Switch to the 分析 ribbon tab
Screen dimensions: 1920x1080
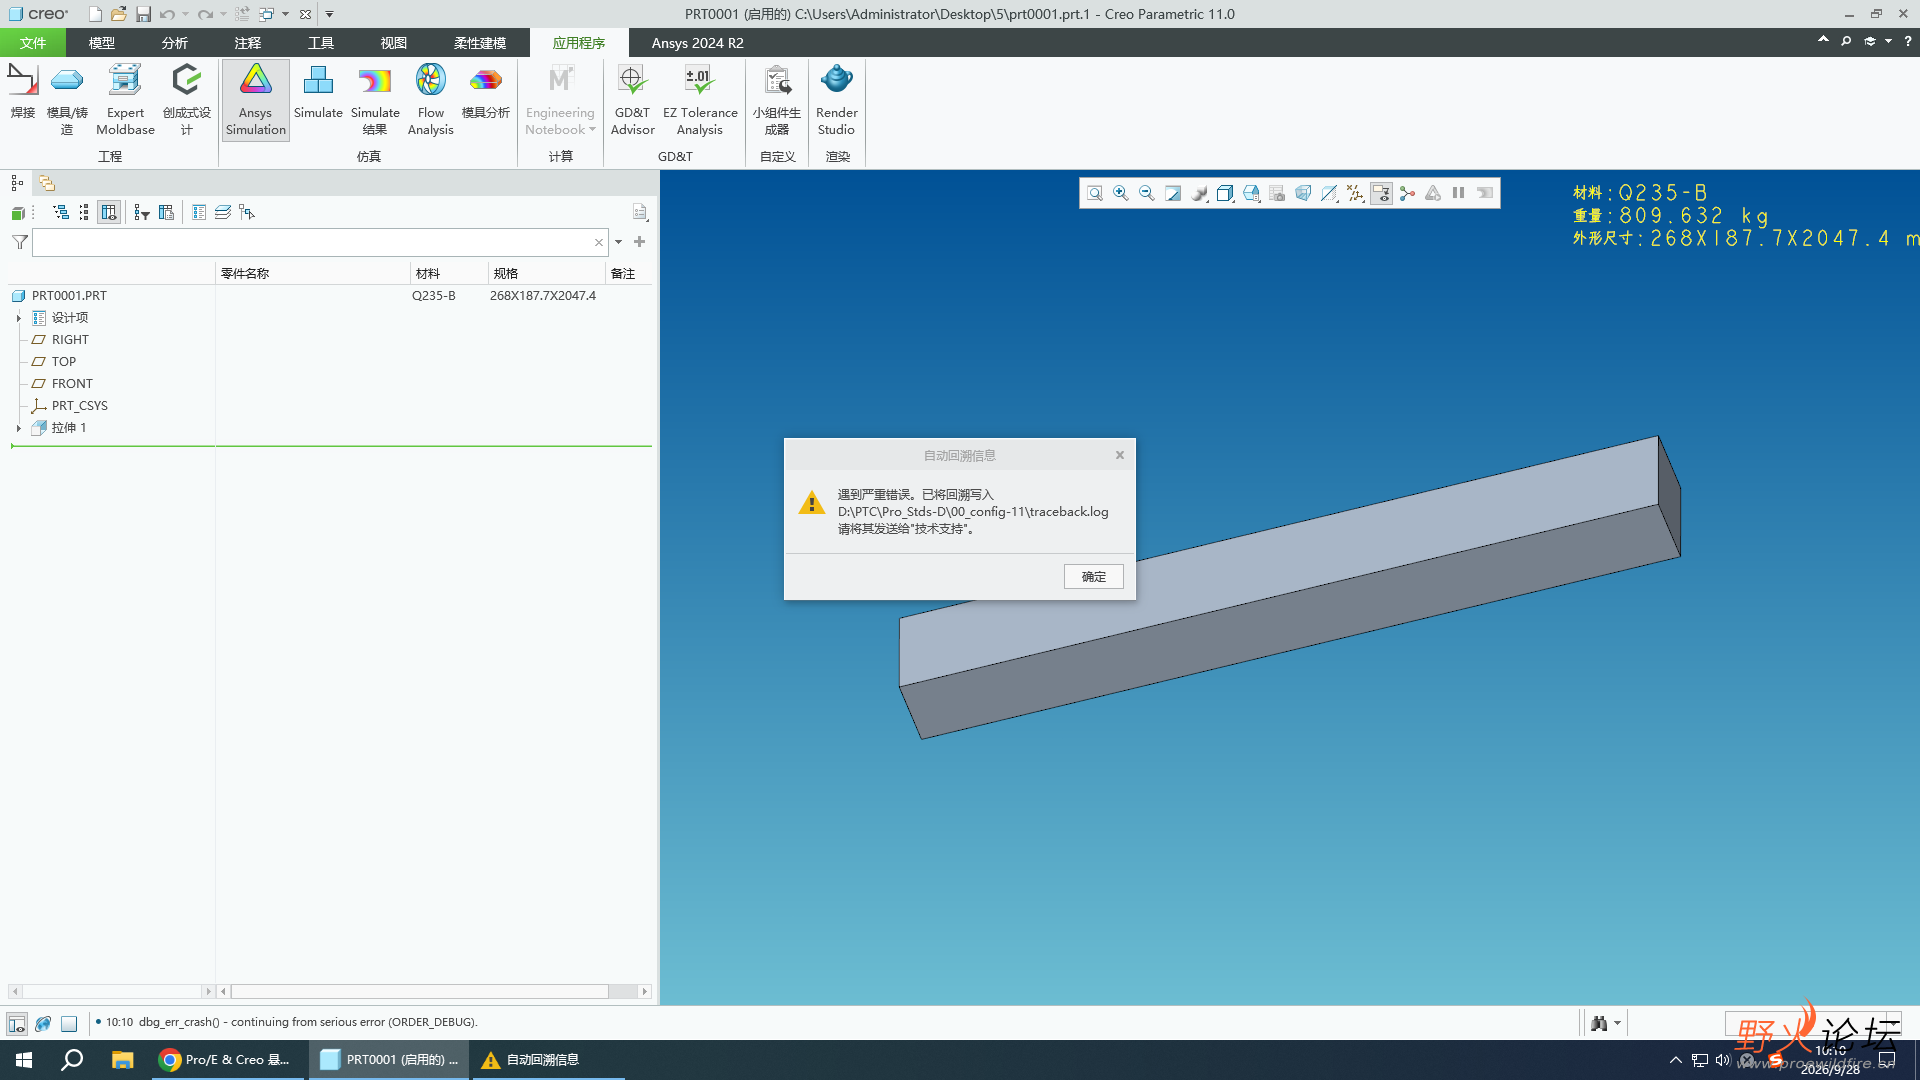click(174, 43)
